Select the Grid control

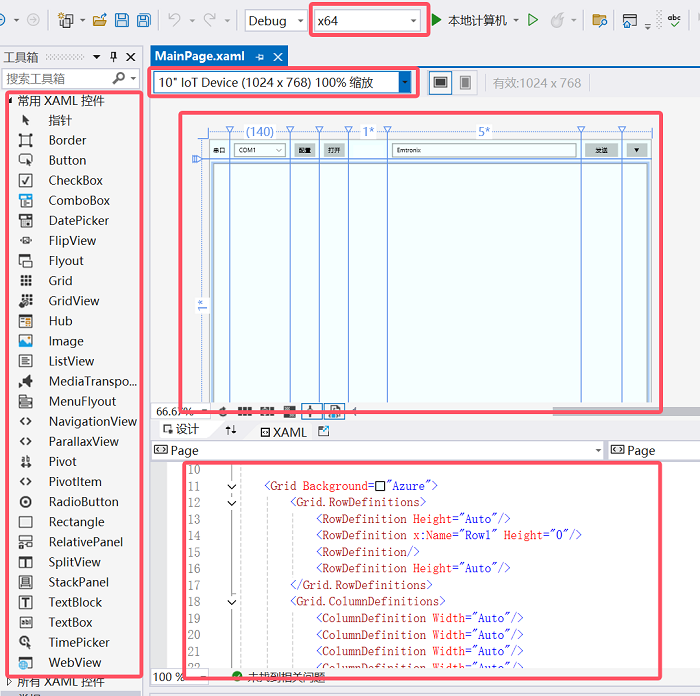(60, 281)
